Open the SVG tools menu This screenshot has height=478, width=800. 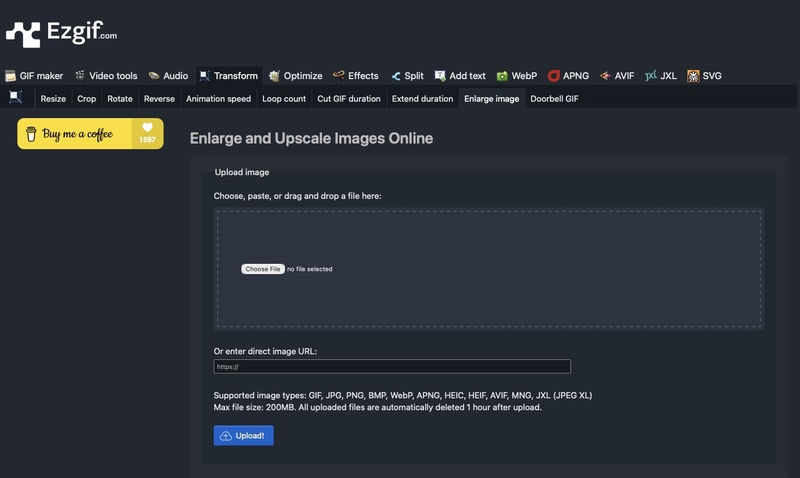(705, 76)
